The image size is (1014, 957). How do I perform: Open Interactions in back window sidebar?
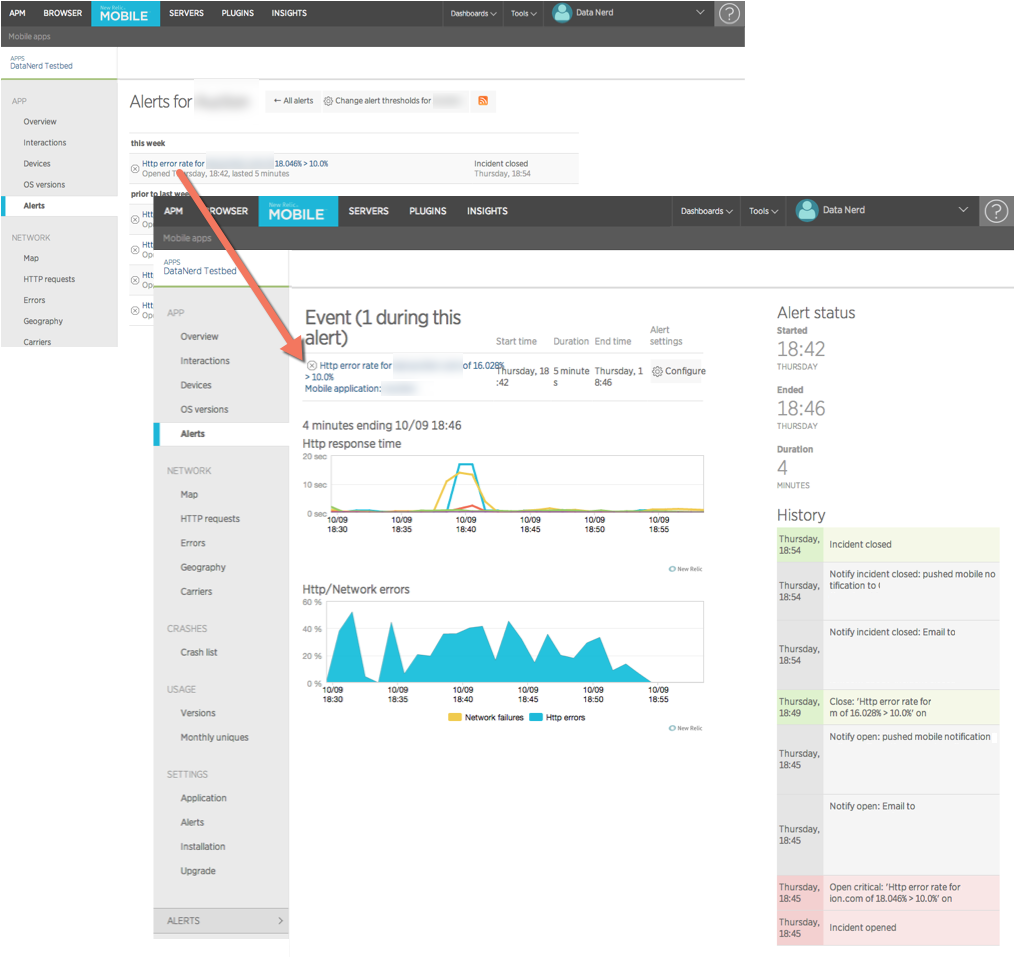[45, 143]
